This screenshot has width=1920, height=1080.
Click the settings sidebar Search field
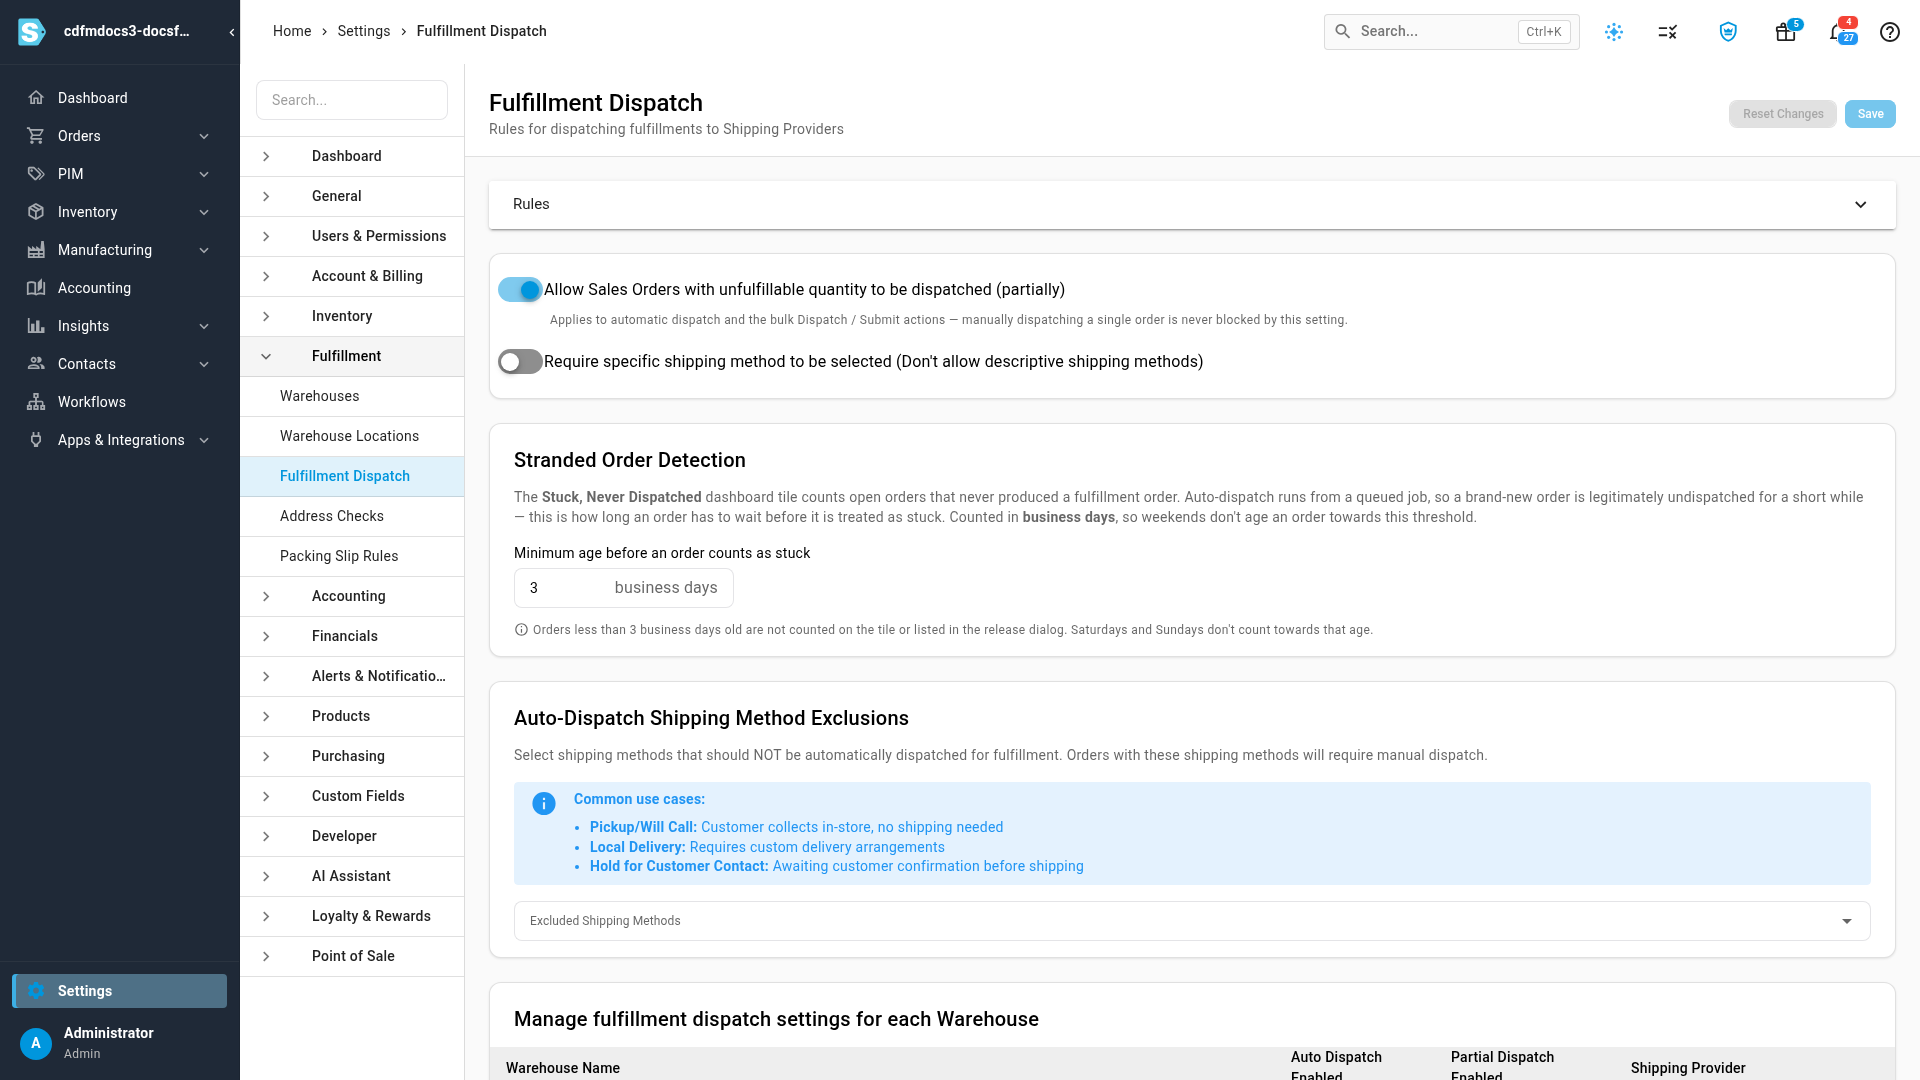[x=352, y=100]
